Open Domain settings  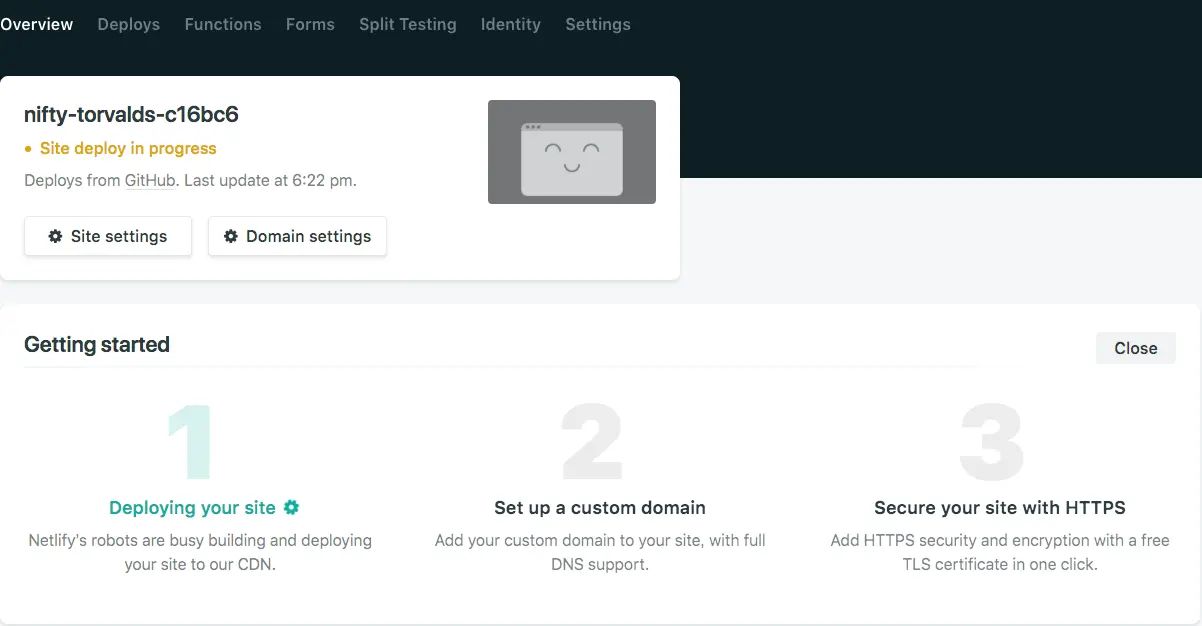pyautogui.click(x=297, y=236)
